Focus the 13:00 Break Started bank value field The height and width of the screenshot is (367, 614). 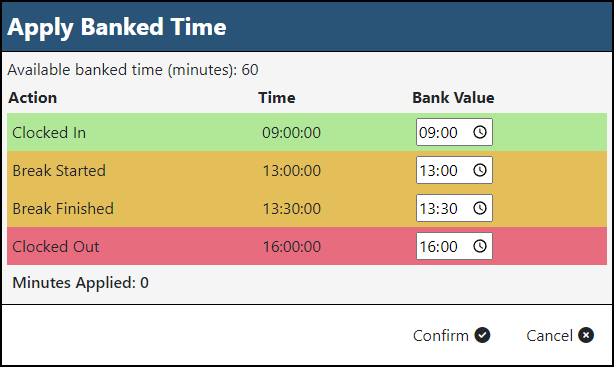[454, 170]
